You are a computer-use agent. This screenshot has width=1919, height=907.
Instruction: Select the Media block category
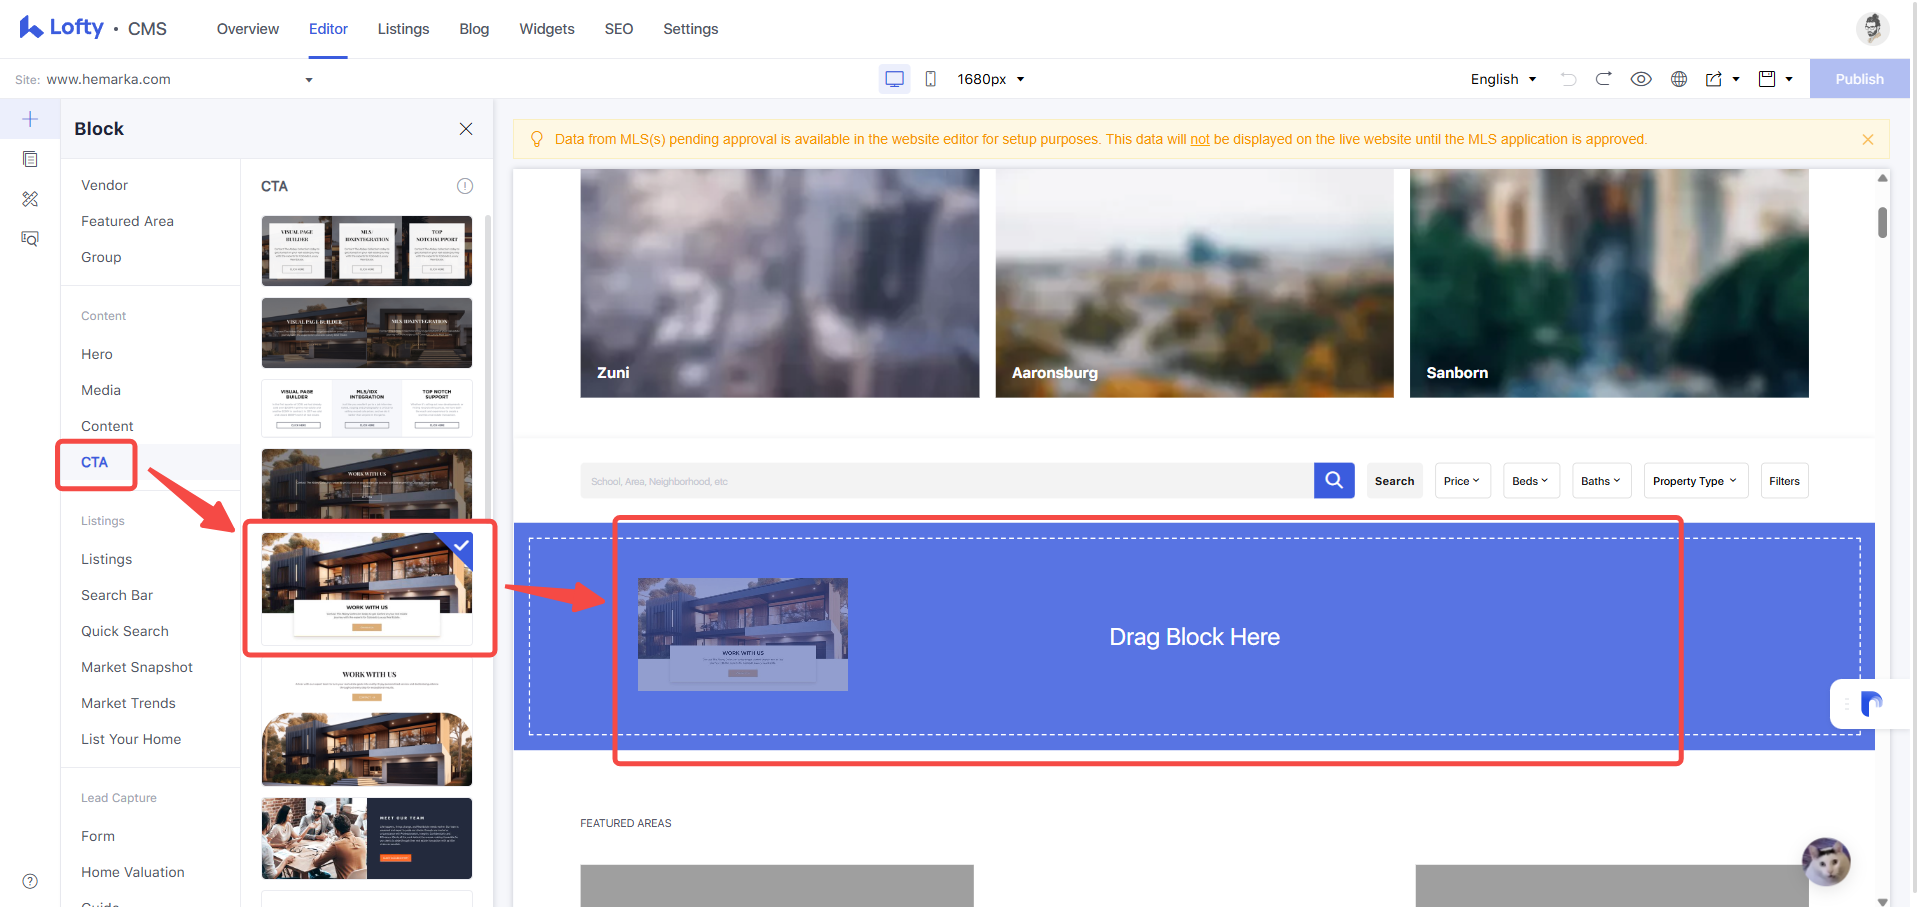101,390
